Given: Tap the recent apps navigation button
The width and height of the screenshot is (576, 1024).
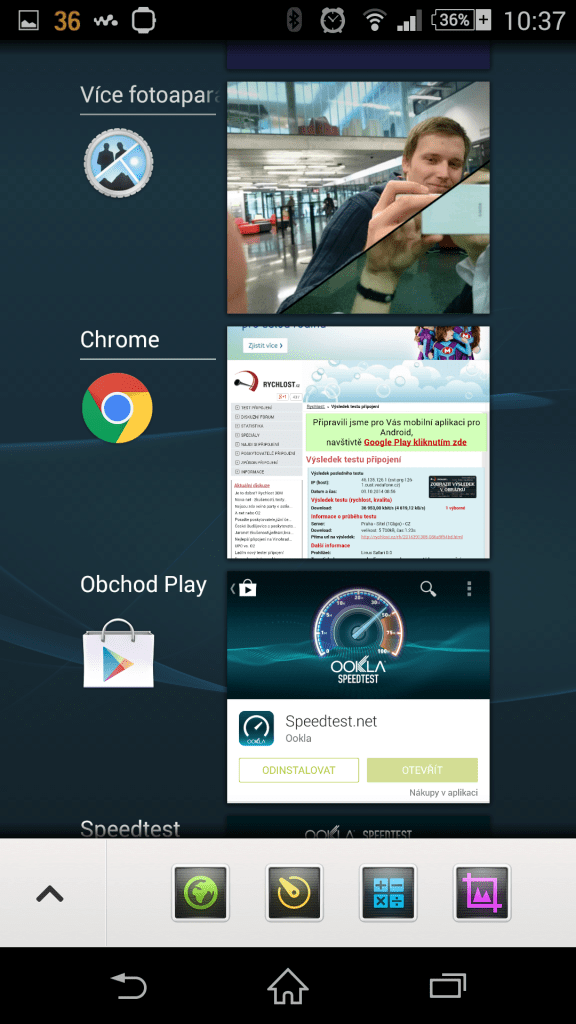Looking at the screenshot, I should pyautogui.click(x=447, y=985).
